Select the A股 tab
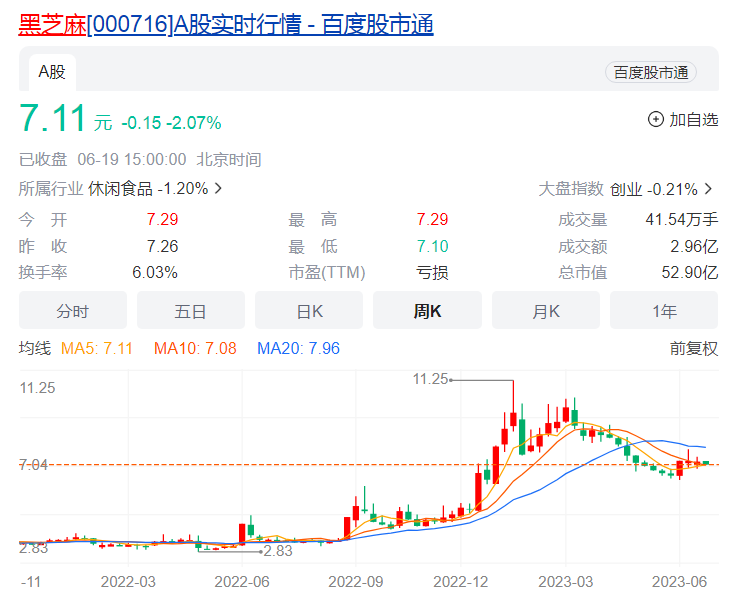The width and height of the screenshot is (735, 596). click(52, 72)
